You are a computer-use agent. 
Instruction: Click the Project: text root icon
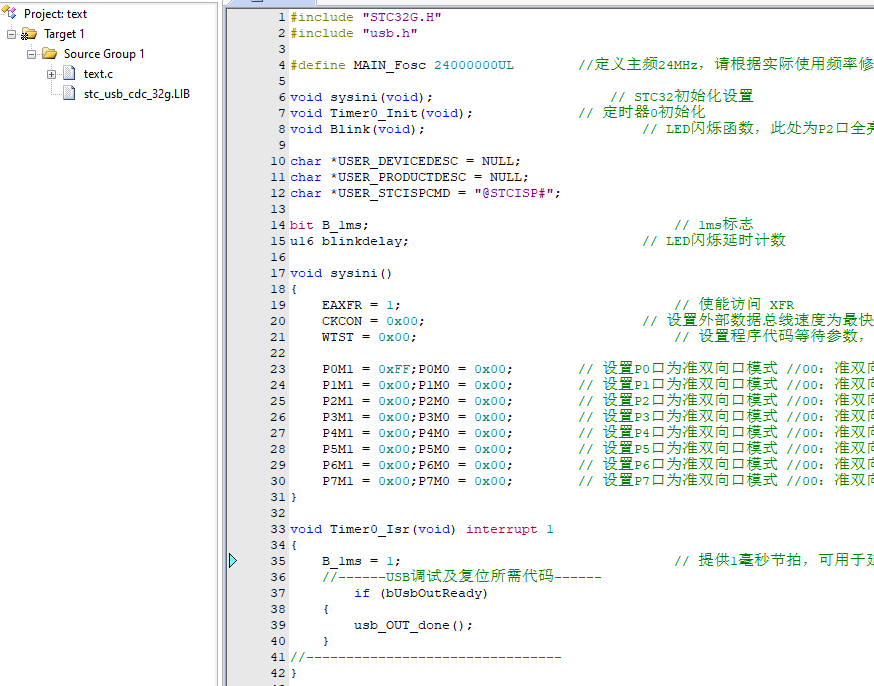(11, 14)
